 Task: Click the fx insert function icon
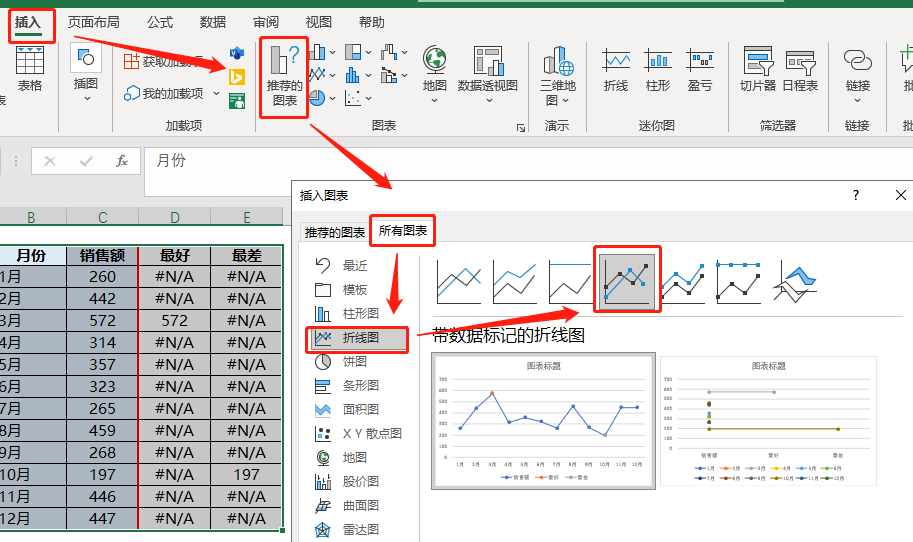122,161
